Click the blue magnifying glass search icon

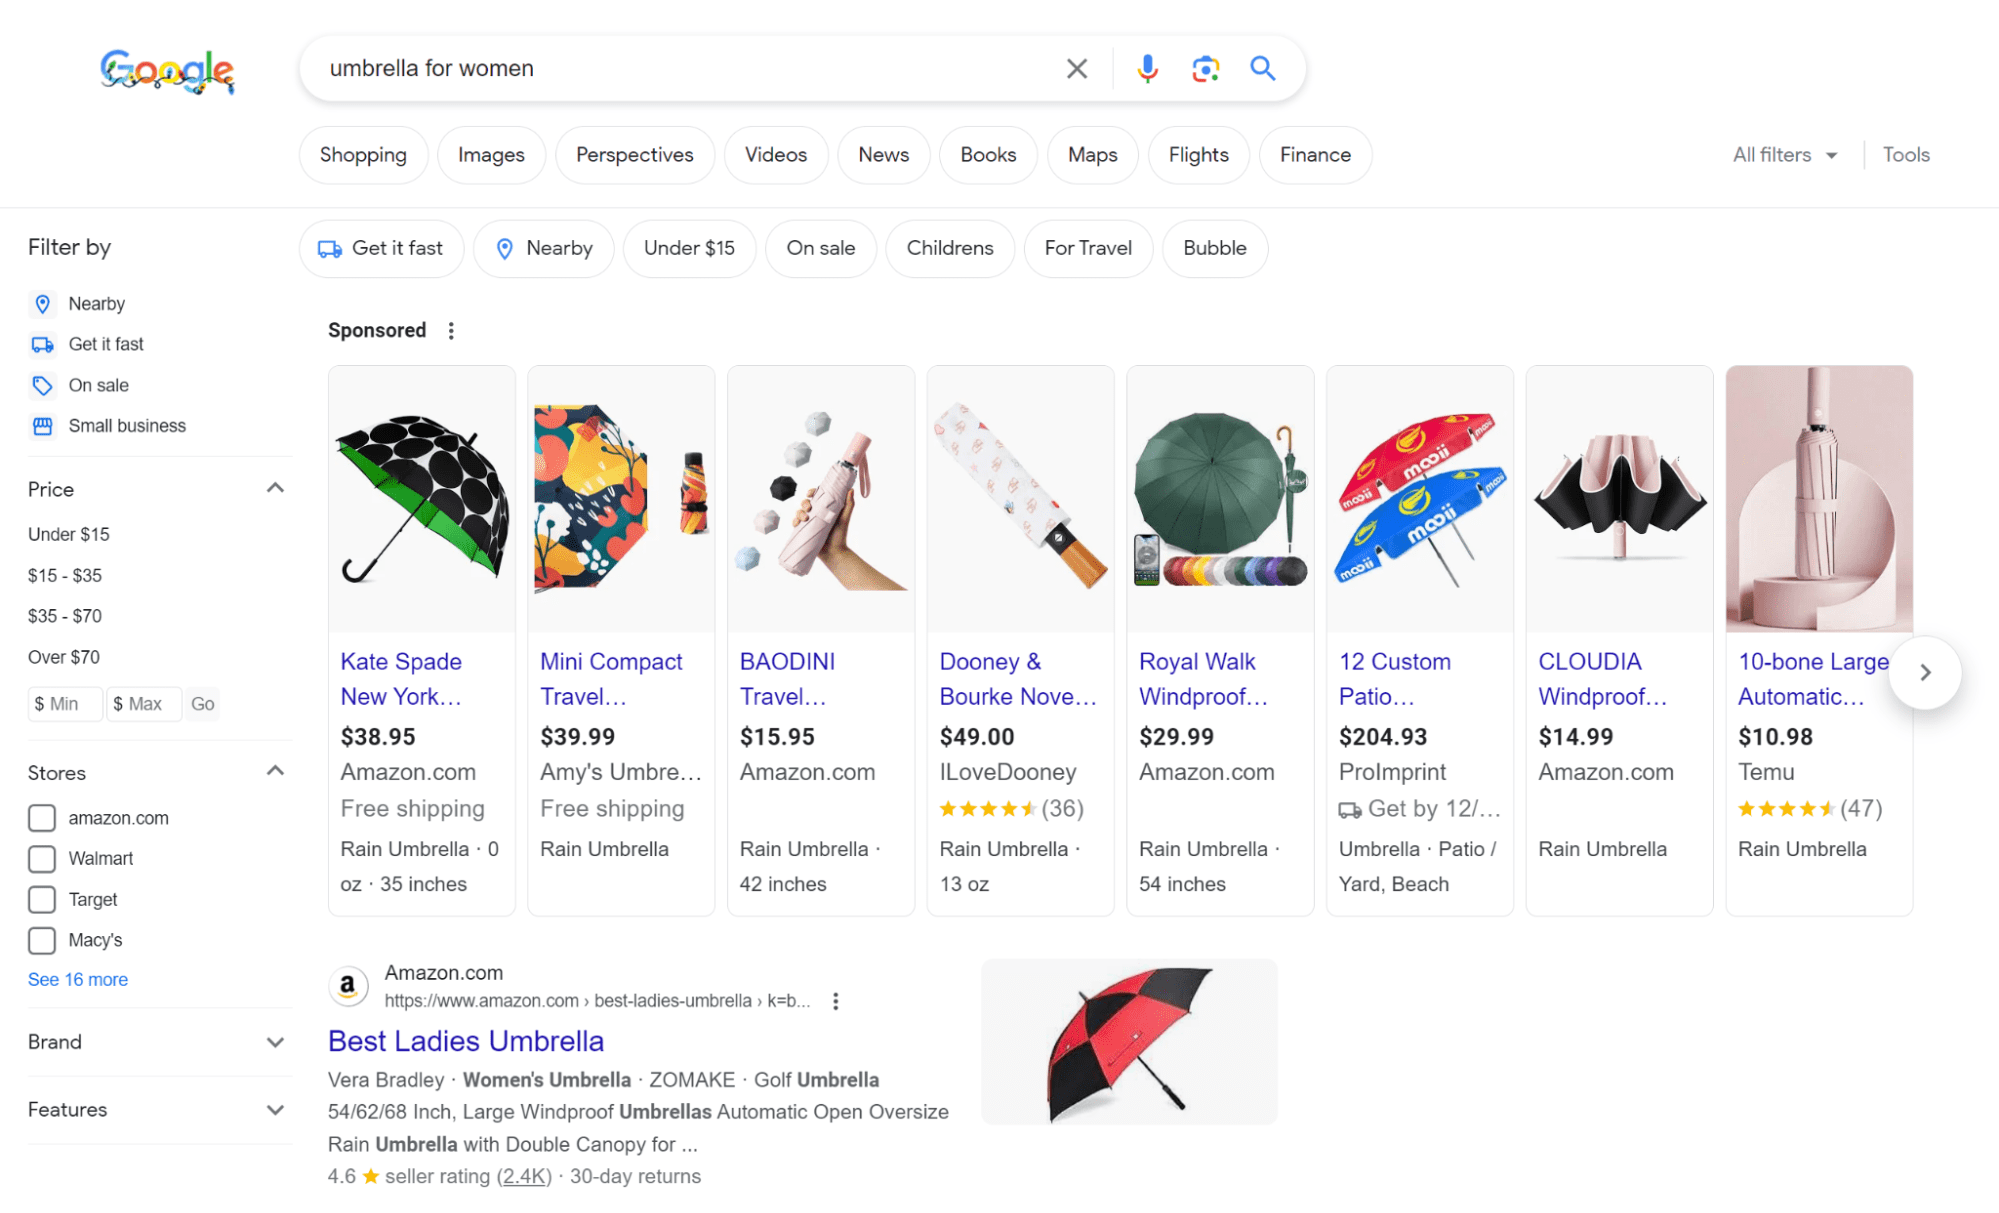tap(1262, 69)
